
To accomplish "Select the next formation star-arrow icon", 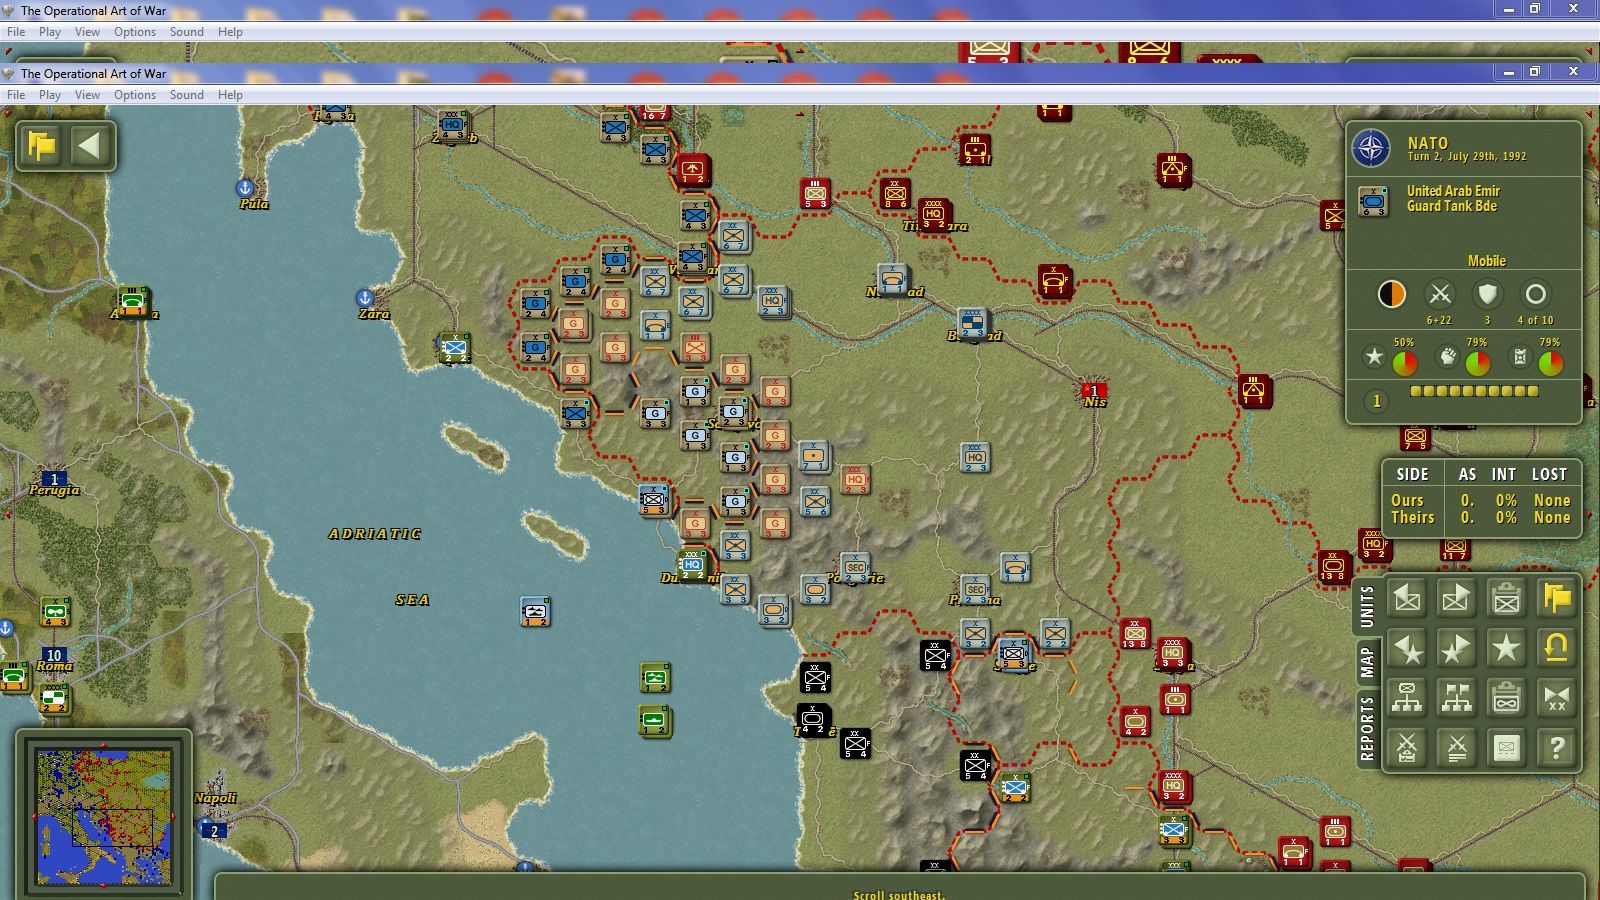I will point(1456,648).
